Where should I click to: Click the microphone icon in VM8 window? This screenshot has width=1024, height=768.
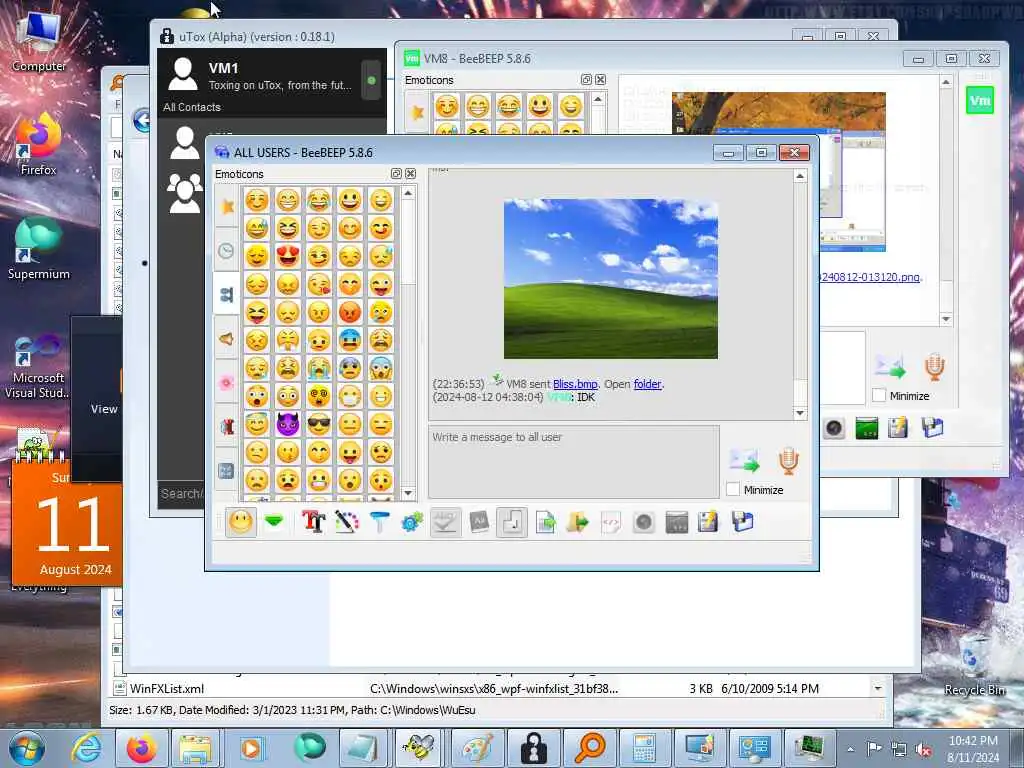coord(935,366)
